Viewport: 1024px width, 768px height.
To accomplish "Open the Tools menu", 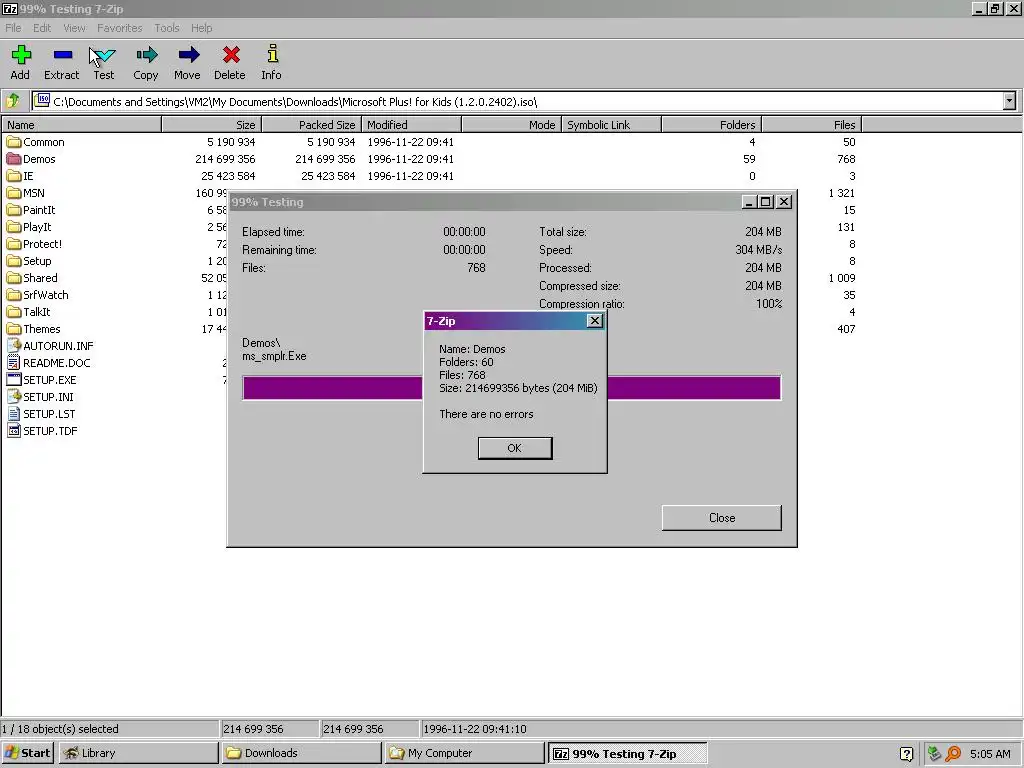I will pos(167,28).
